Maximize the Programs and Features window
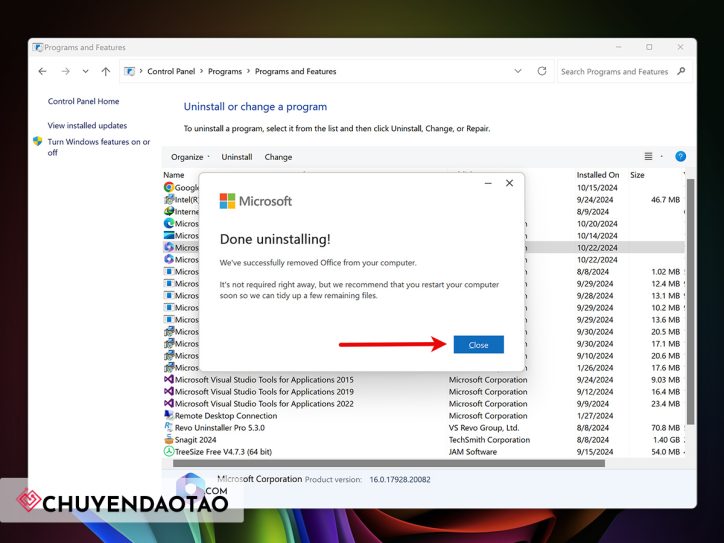Screen dimensions: 724x543 pyautogui.click(x=649, y=47)
